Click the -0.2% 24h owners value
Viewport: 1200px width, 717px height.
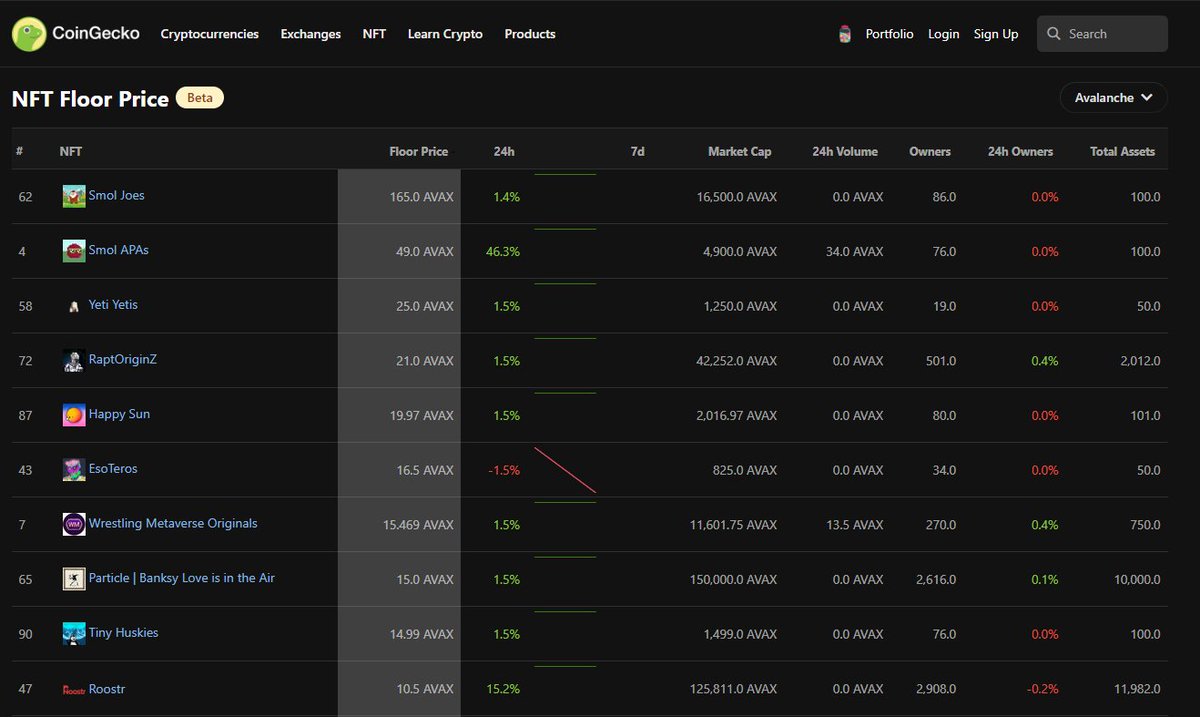pos(1043,689)
